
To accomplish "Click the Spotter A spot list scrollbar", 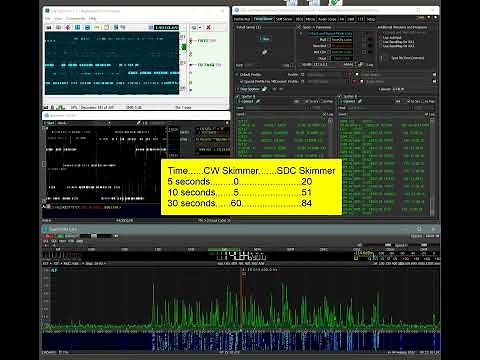I will 330,137.
